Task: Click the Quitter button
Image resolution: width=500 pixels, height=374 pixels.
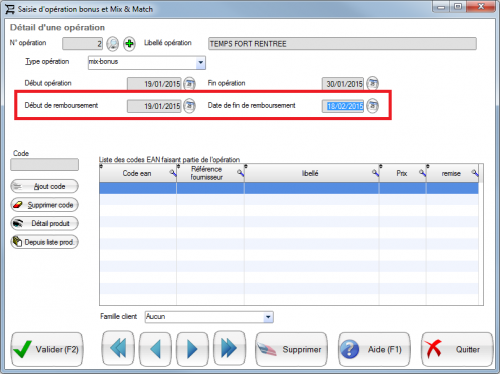Action: (x=457, y=349)
